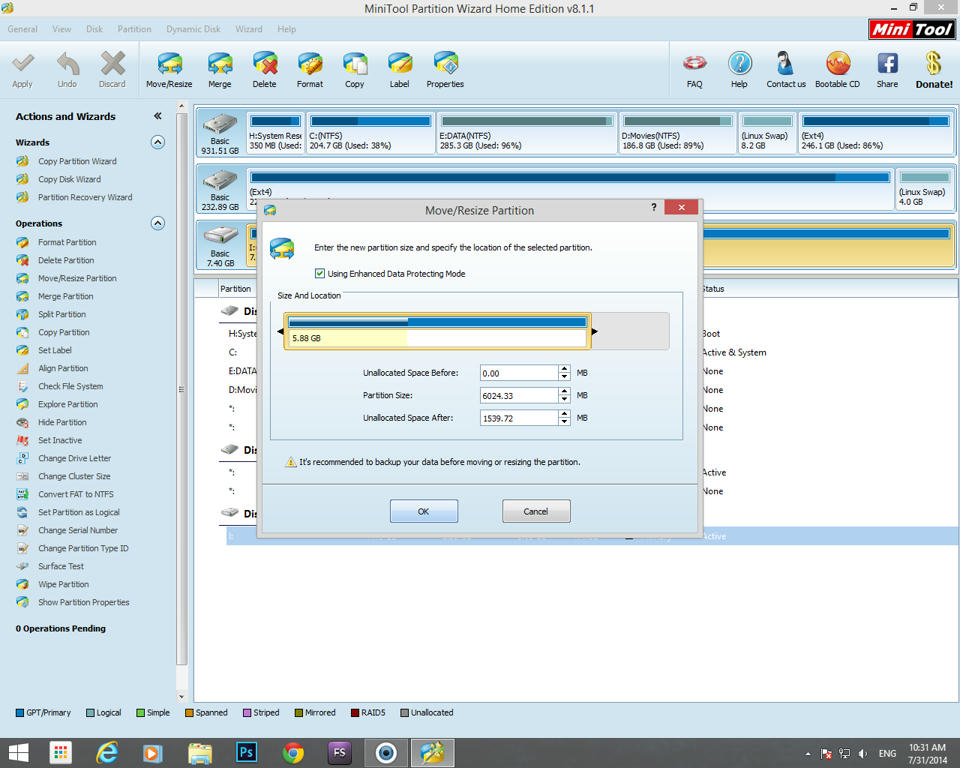The width and height of the screenshot is (960, 768).
Task: Click the Donate dollar icon
Action: click(933, 65)
